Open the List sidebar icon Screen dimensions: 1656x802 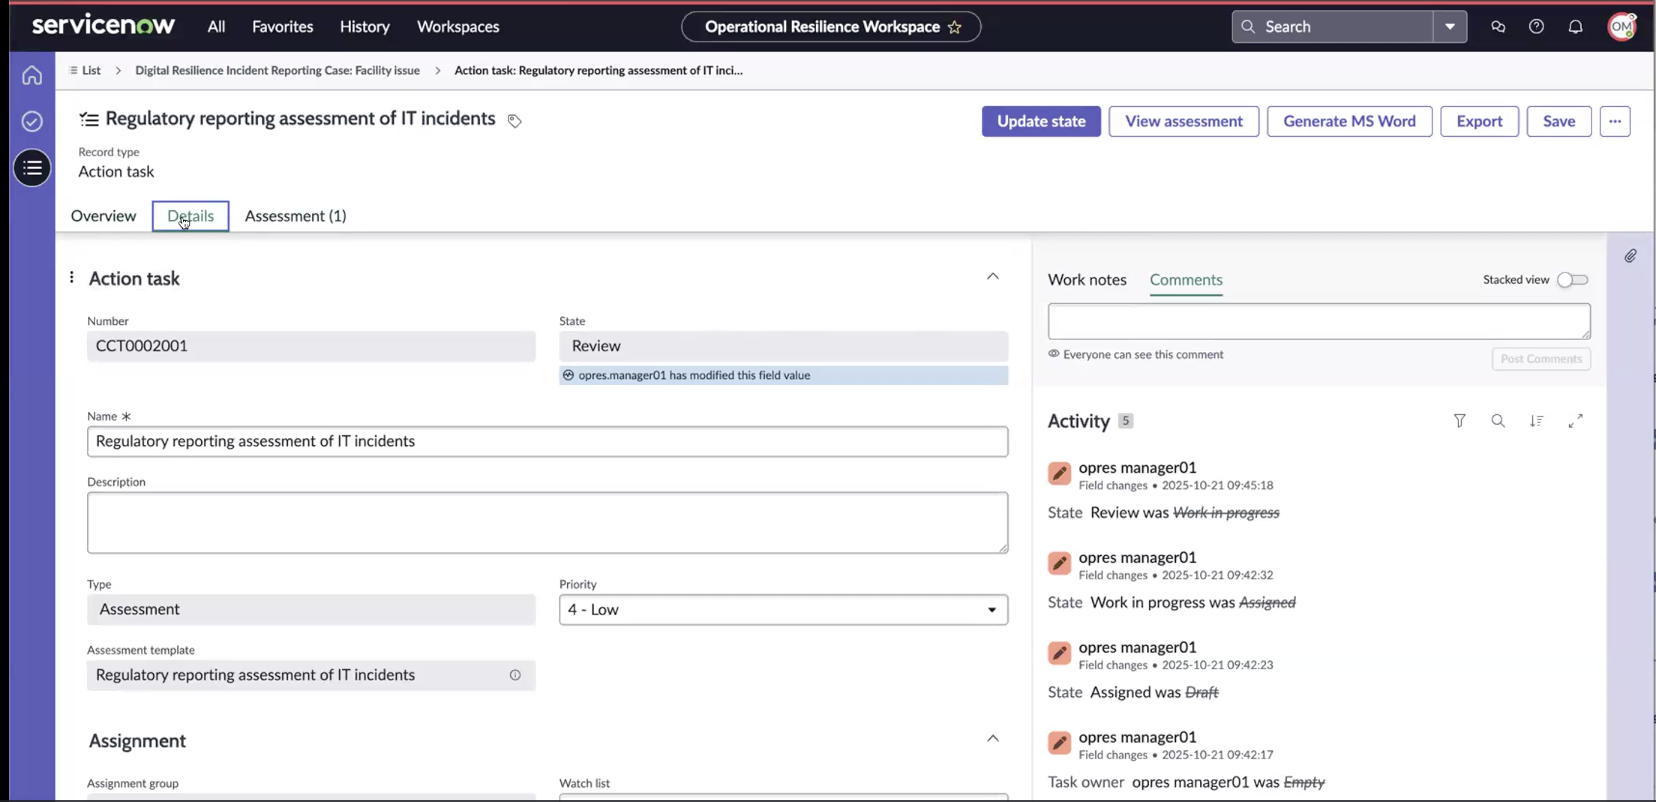(x=32, y=168)
